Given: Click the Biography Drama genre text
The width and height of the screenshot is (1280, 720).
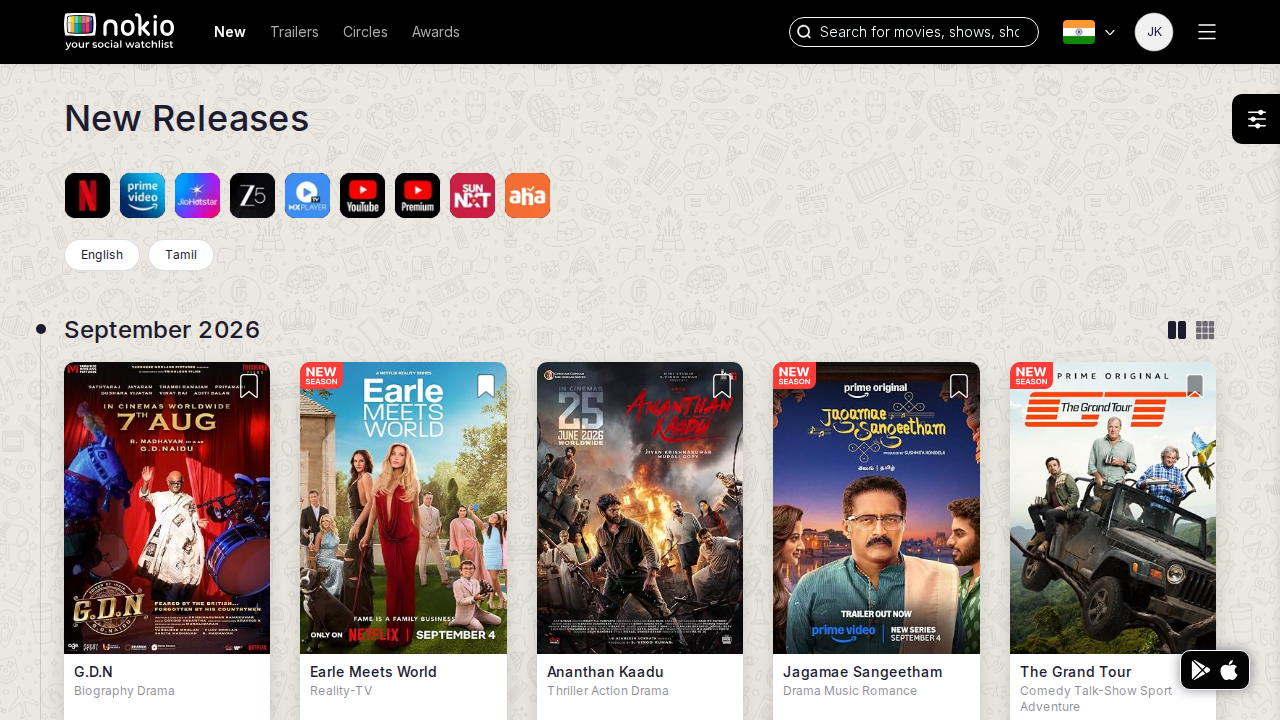Looking at the screenshot, I should 124,691.
